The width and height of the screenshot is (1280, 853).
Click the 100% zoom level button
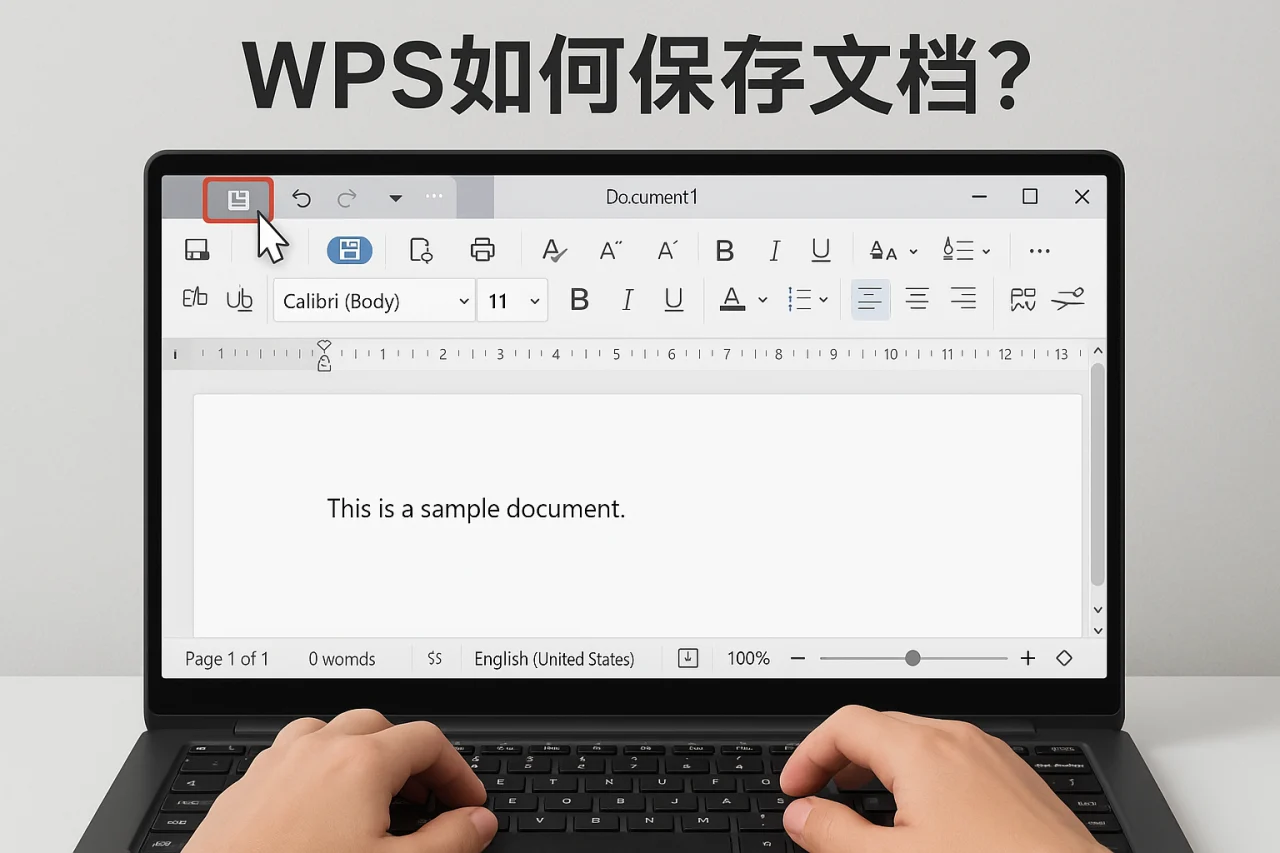click(747, 658)
